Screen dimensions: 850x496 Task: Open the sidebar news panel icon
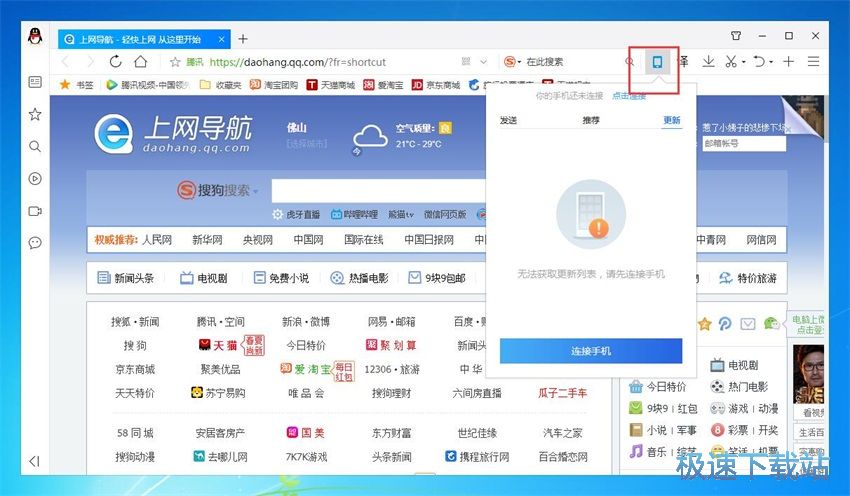(x=35, y=82)
